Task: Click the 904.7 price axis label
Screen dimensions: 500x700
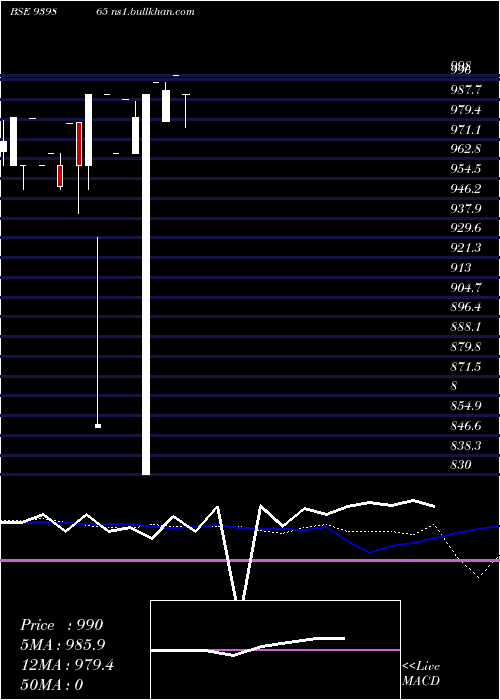Action: coord(466,287)
